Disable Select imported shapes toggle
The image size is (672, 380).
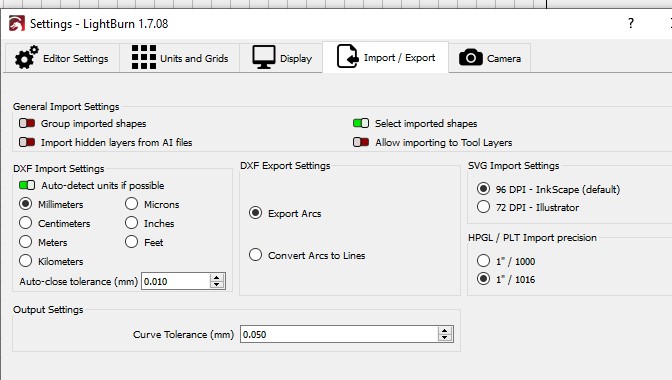pos(361,123)
